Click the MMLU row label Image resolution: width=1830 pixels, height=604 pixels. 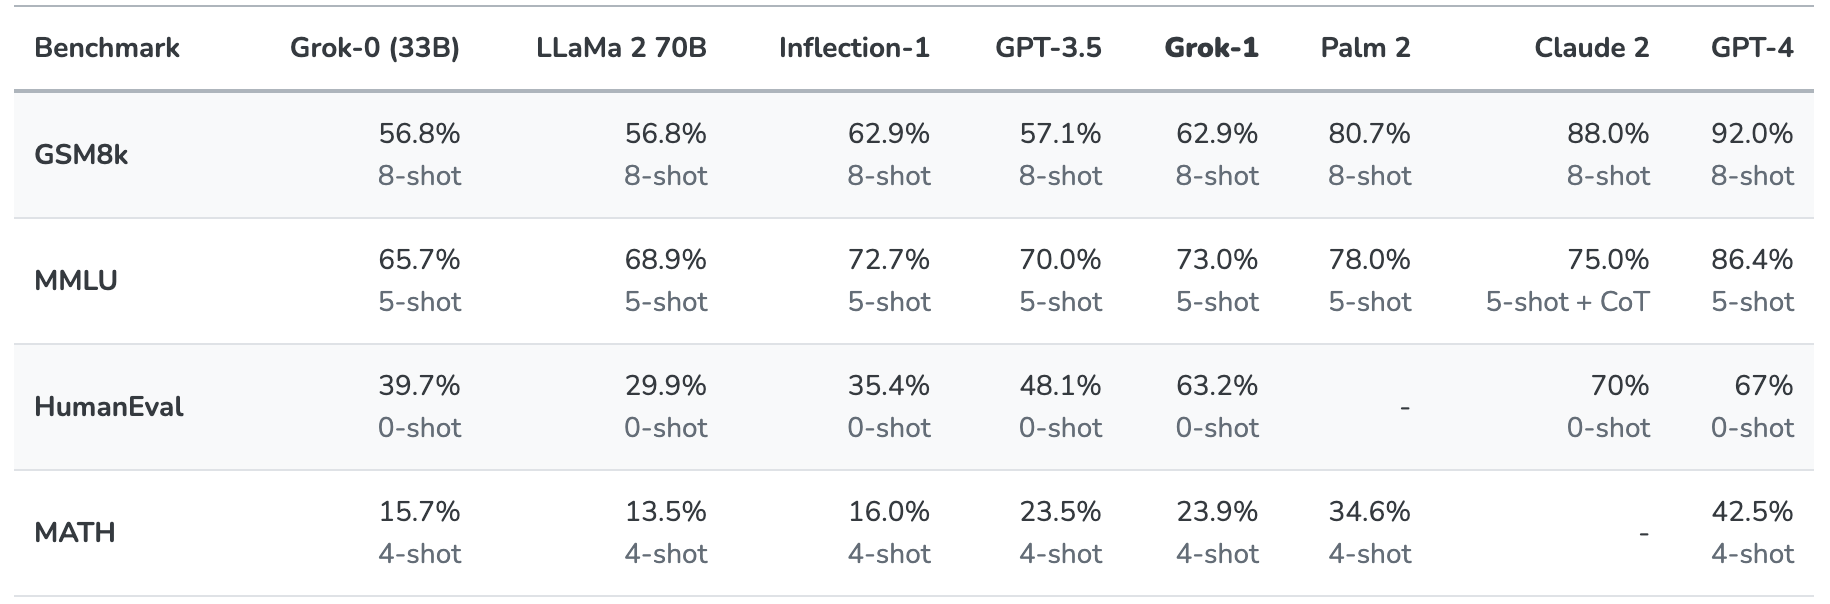click(x=76, y=281)
